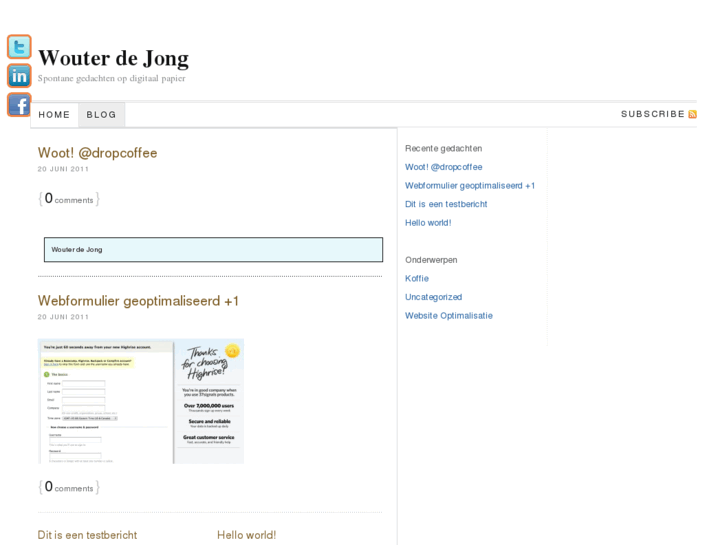Open the LinkedIn social icon
Screen dimensions: 727x545
[19, 76]
